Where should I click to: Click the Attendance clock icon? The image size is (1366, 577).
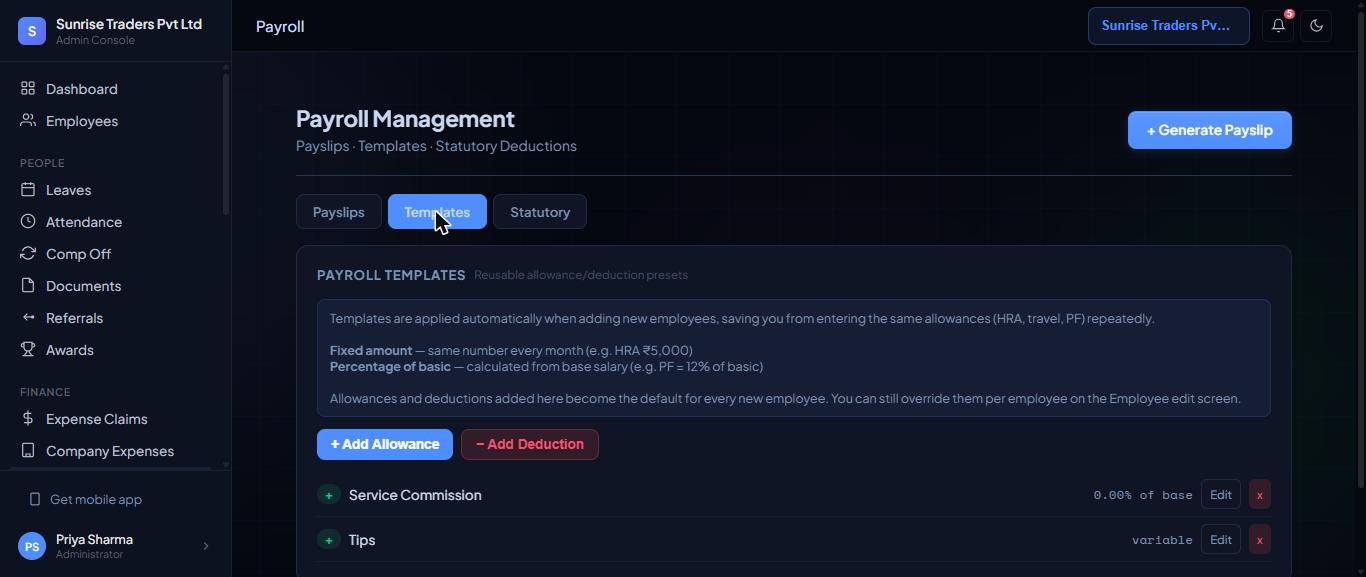point(28,222)
